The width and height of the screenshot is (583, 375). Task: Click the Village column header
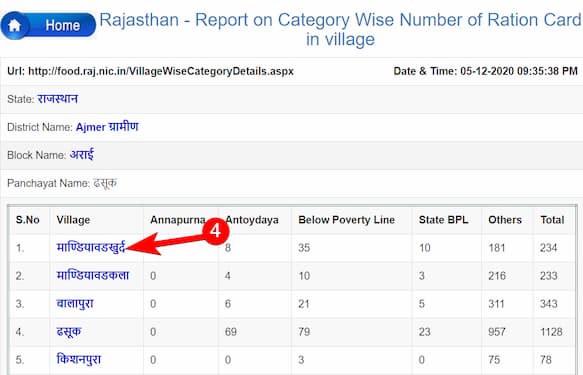pos(73,220)
